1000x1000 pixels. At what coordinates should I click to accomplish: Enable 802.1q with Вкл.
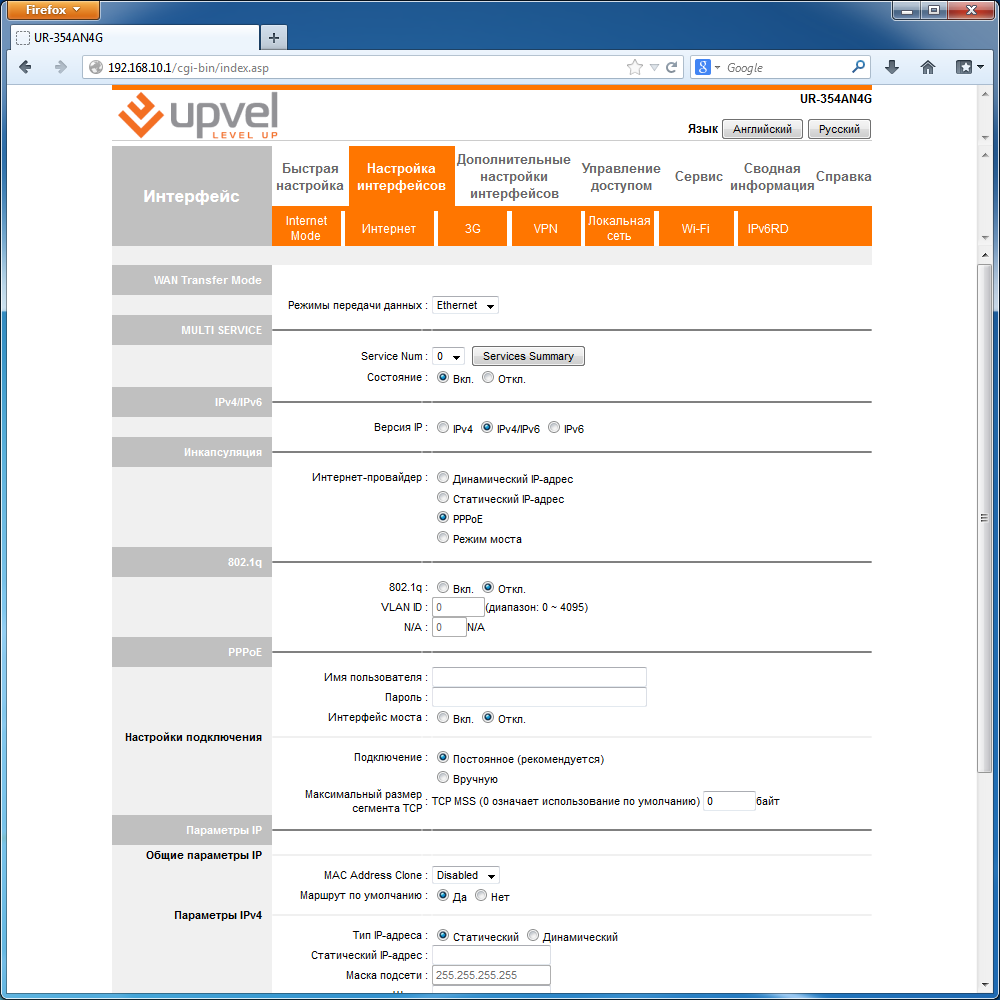(x=443, y=587)
